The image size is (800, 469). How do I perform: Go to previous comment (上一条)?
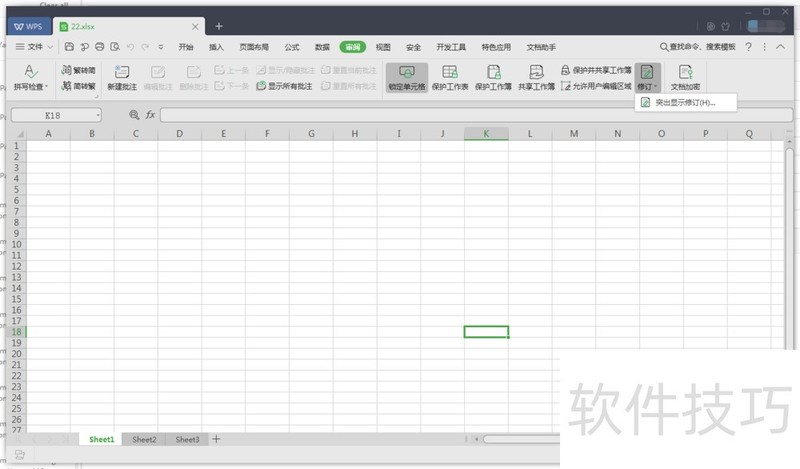pyautogui.click(x=231, y=70)
